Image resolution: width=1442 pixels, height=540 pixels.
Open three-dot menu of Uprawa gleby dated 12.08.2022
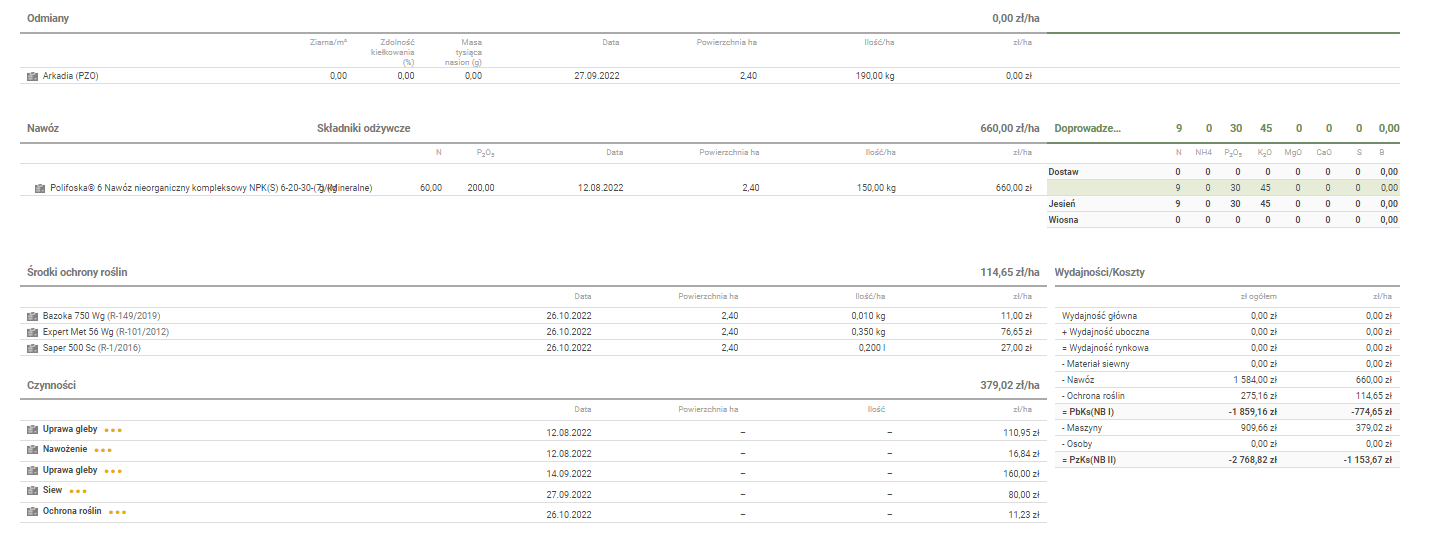coord(113,430)
